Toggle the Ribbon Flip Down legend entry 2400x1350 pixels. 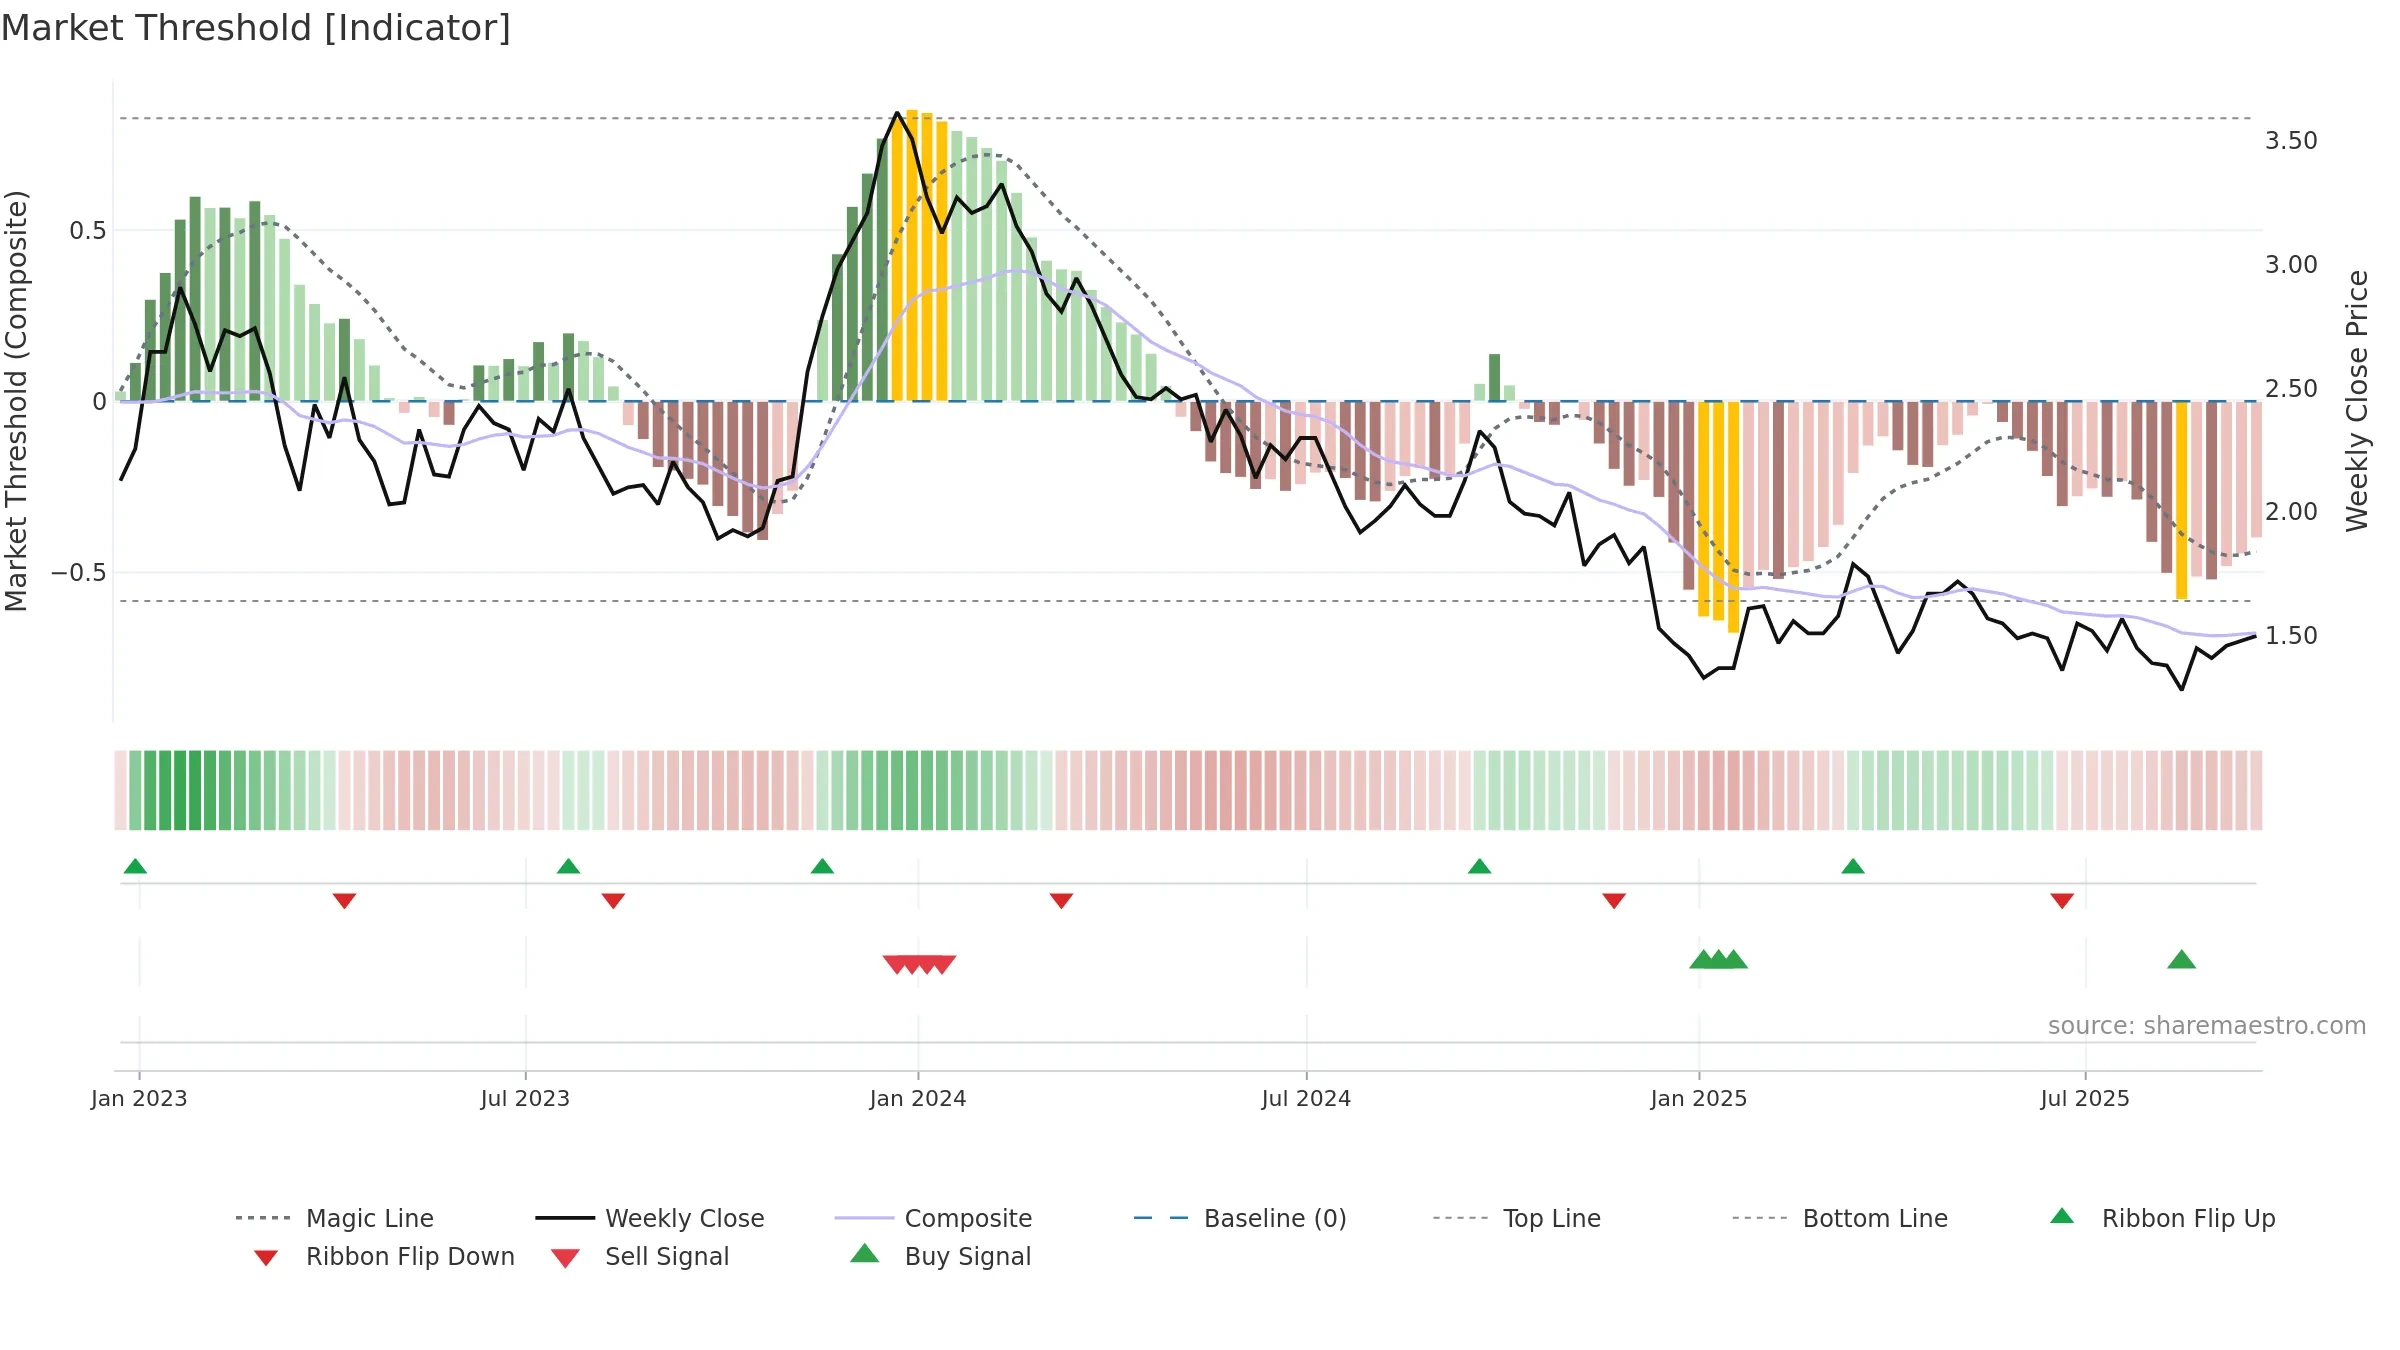coord(384,1256)
